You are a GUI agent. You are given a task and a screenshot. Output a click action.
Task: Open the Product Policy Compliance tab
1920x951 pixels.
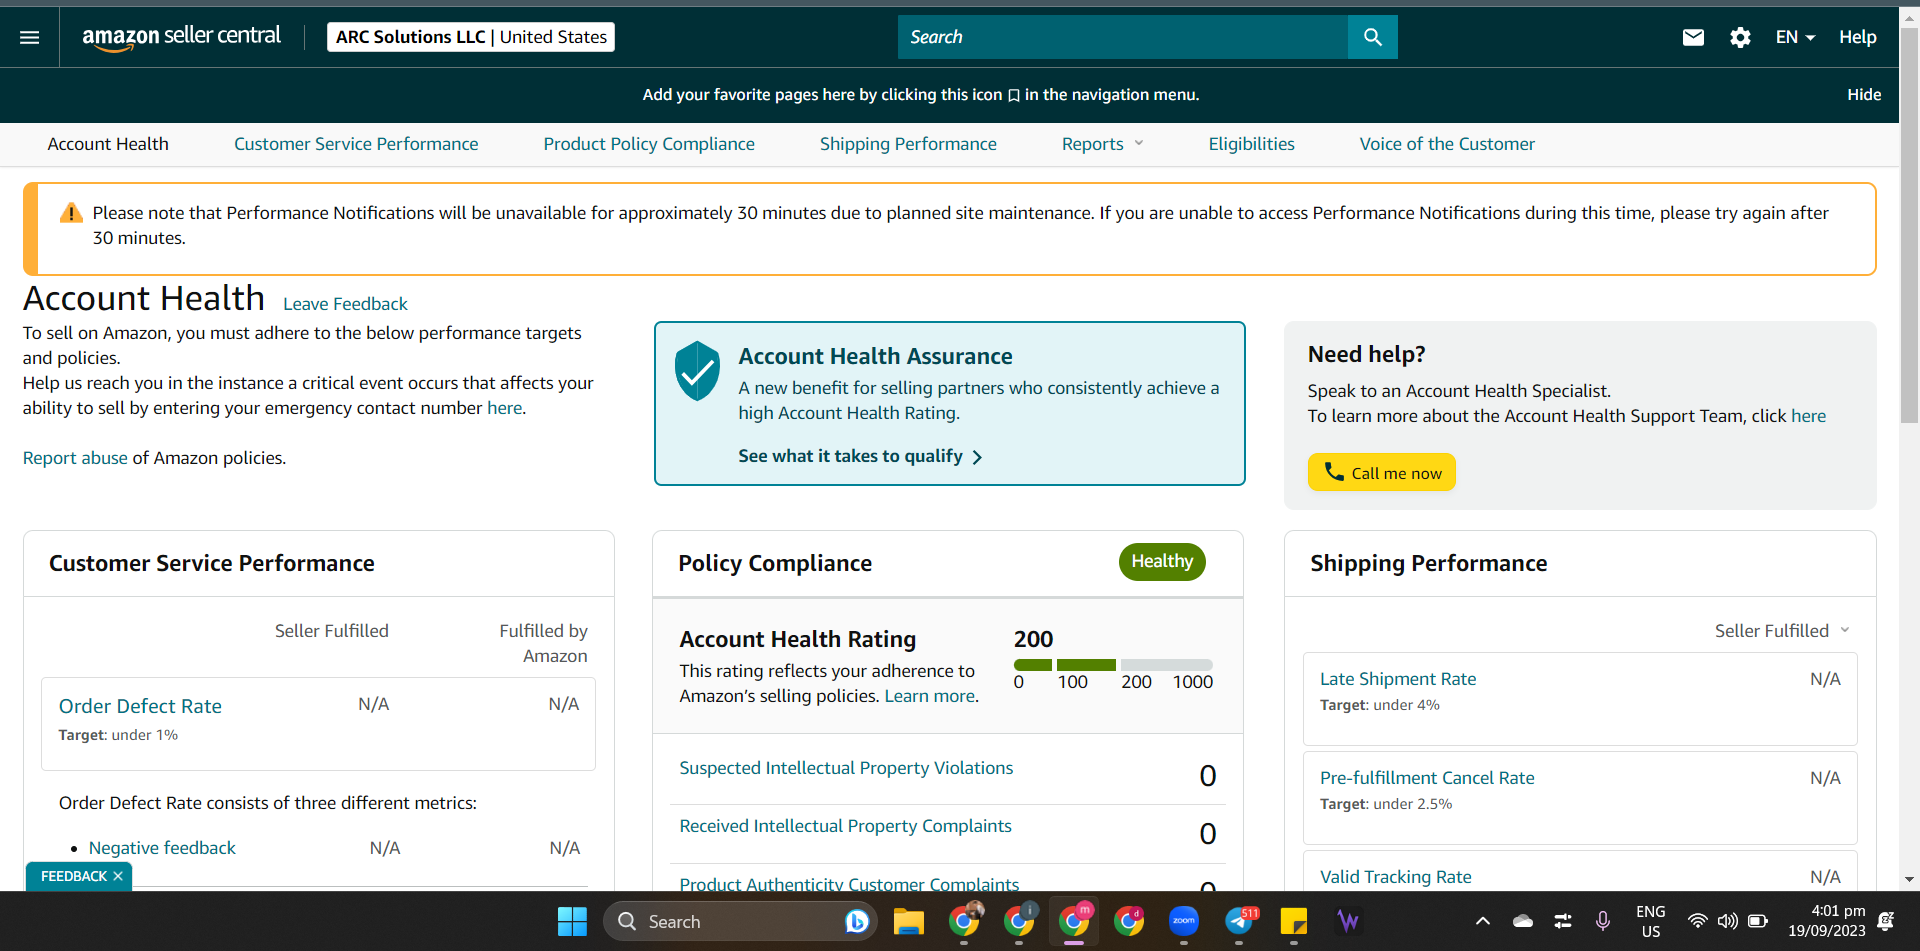649,144
